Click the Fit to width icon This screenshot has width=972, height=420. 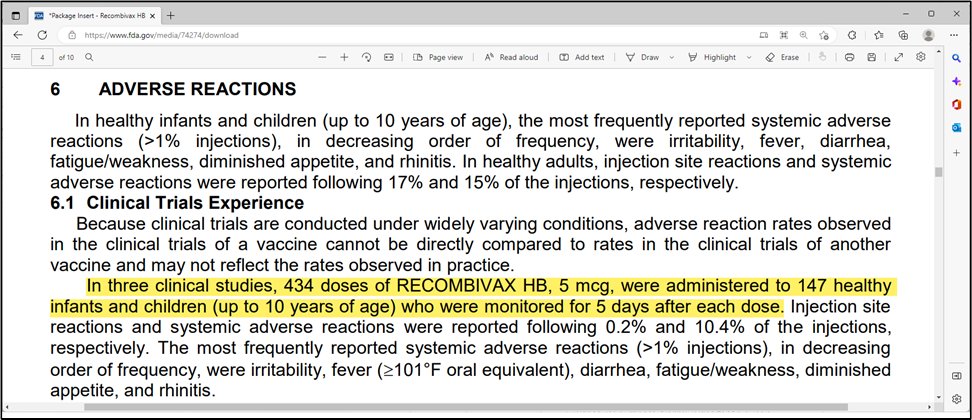click(388, 58)
